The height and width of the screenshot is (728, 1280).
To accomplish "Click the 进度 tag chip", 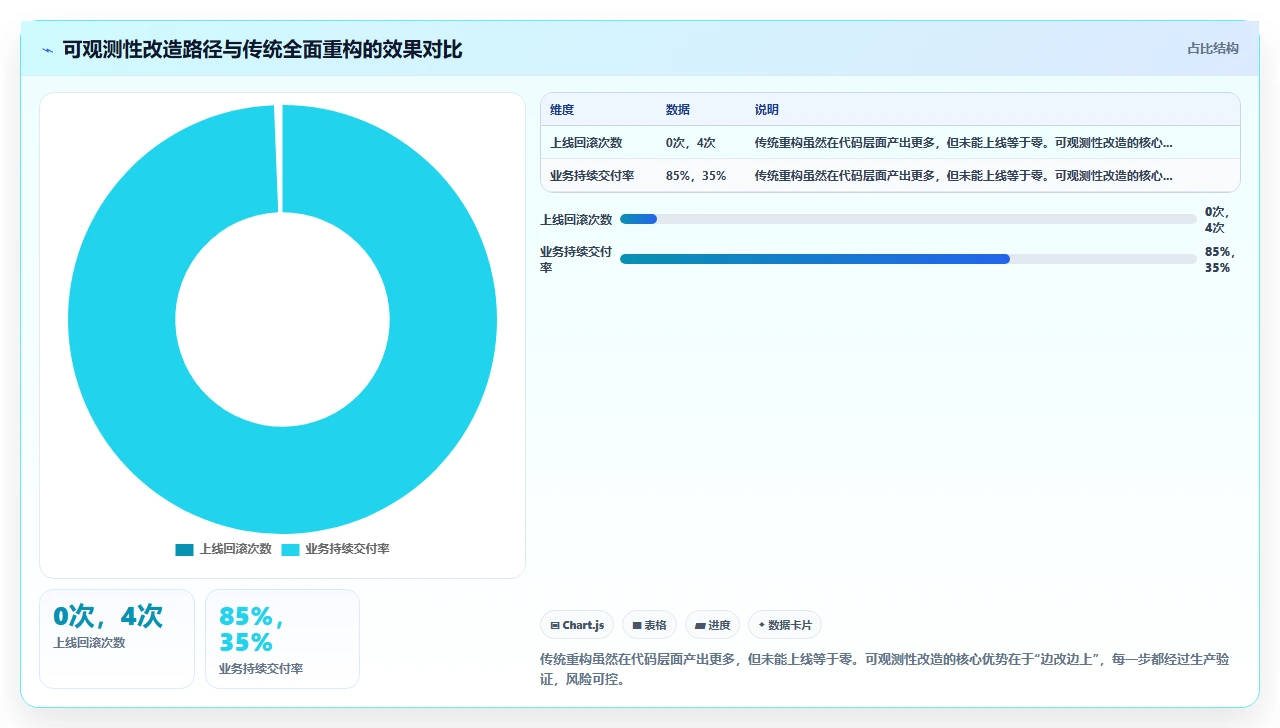I will click(713, 625).
